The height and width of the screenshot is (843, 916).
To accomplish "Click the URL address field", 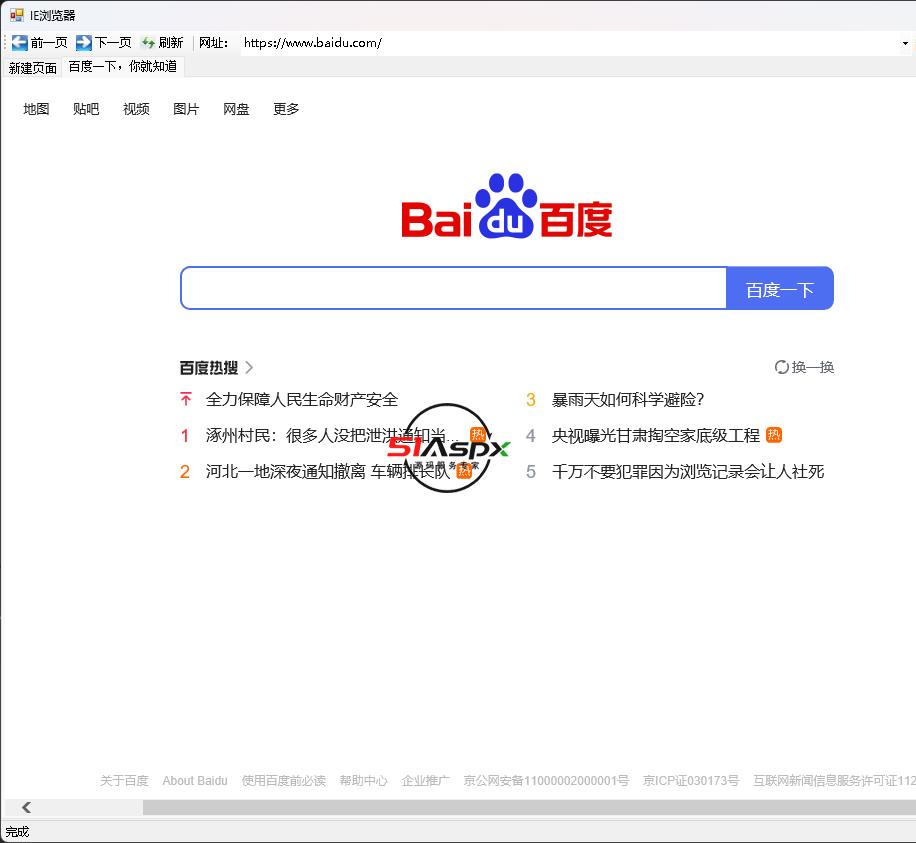I will 570,43.
